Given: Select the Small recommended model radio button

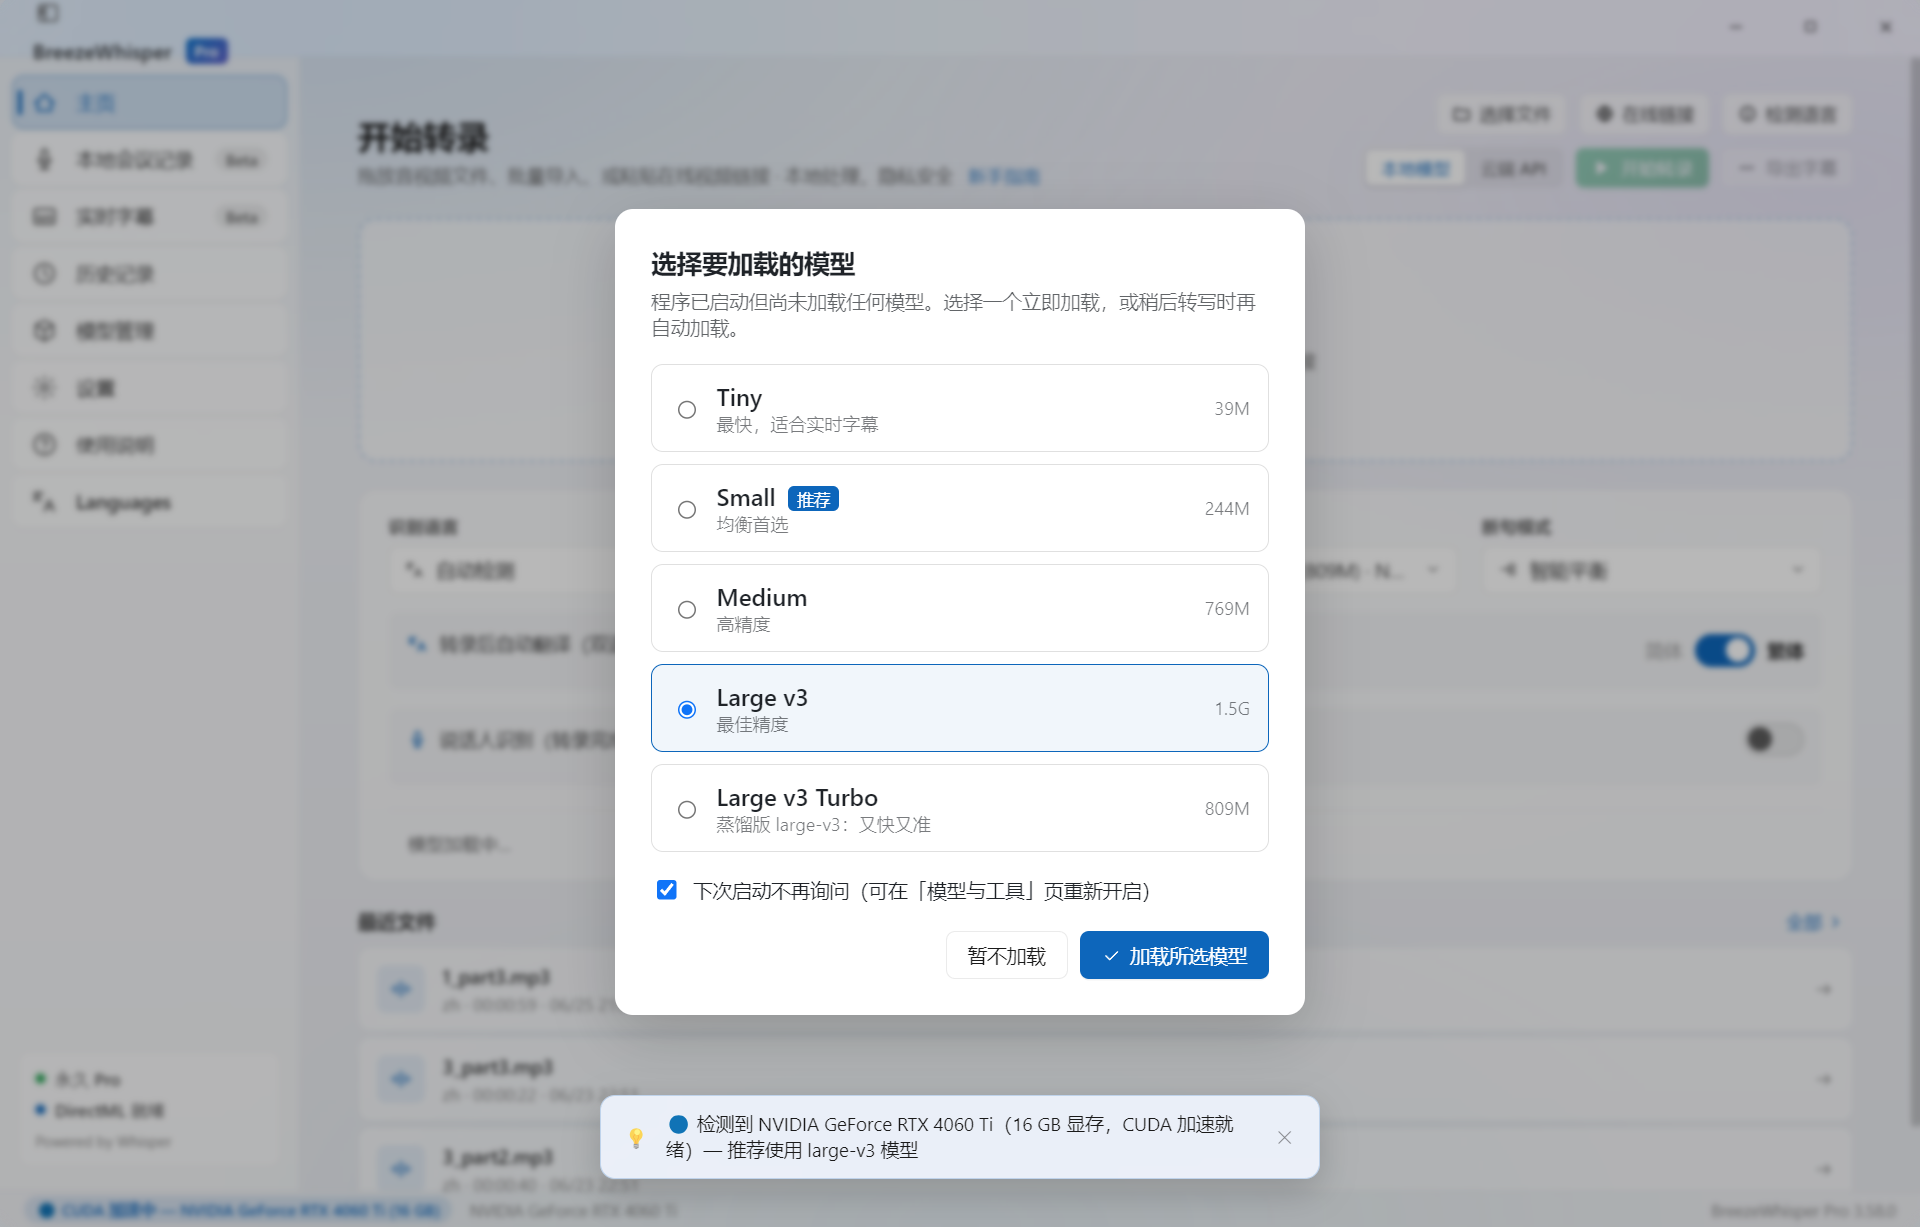Looking at the screenshot, I should (x=687, y=509).
